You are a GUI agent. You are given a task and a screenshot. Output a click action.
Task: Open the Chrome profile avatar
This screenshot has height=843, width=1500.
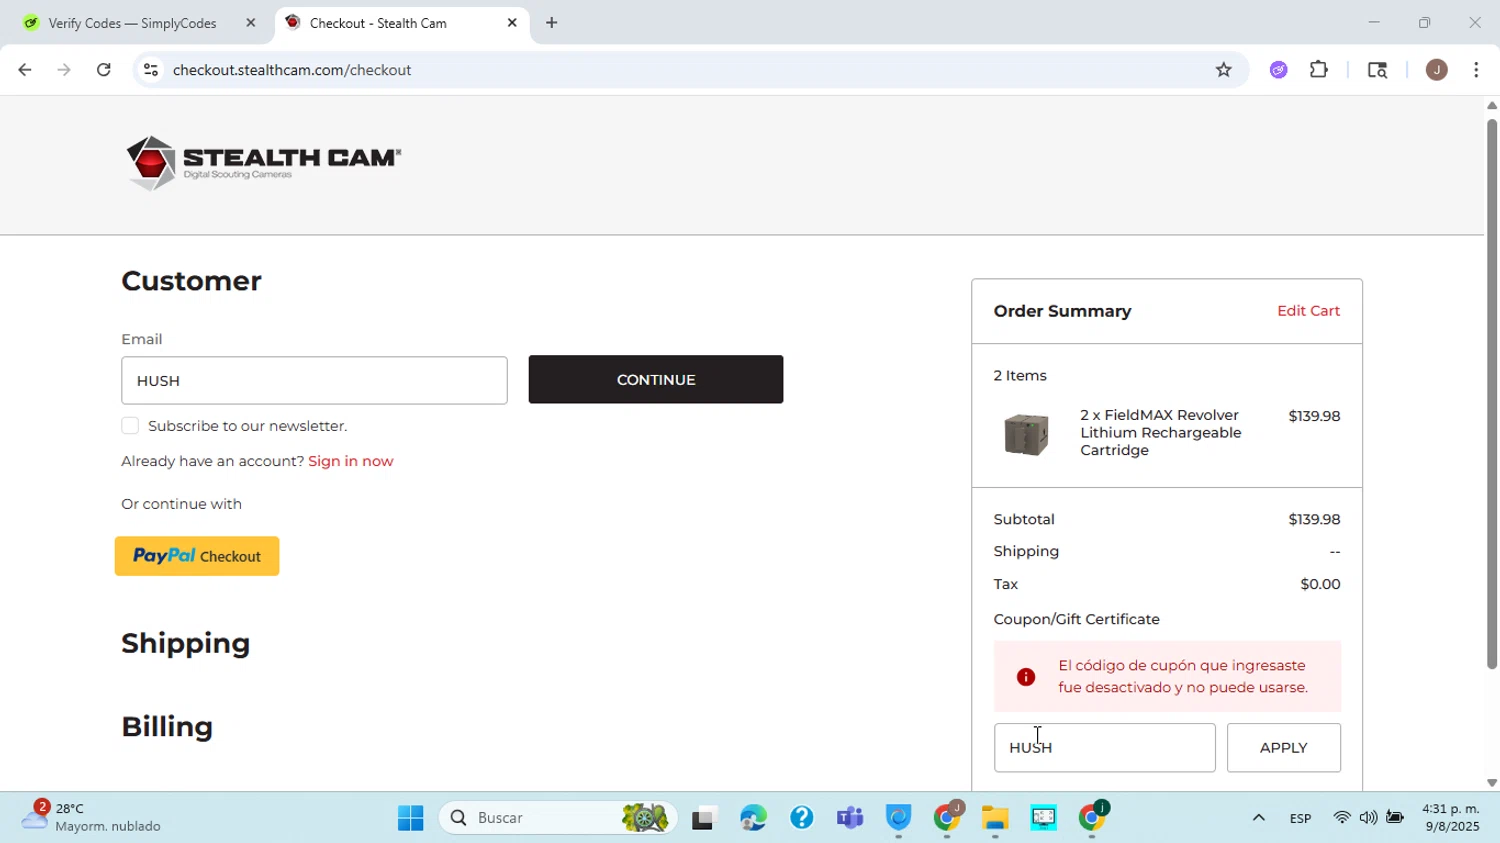[1436, 70]
